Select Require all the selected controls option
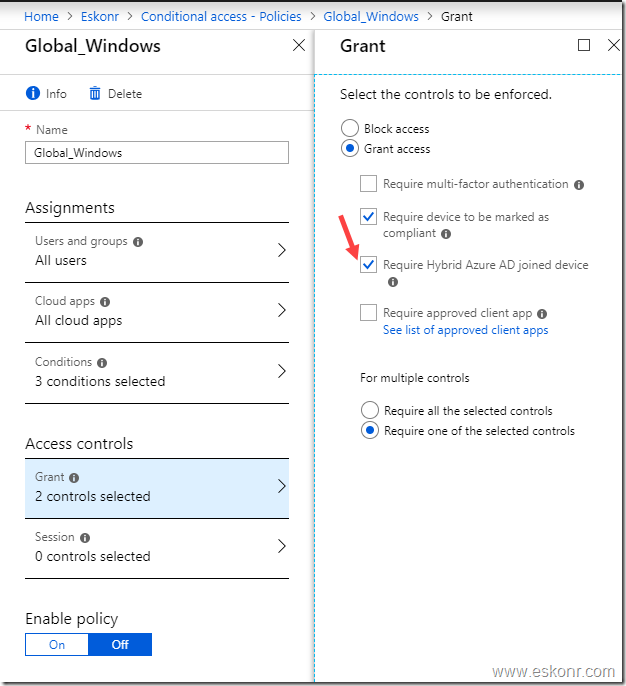Image resolution: width=626 pixels, height=686 pixels. (x=370, y=410)
